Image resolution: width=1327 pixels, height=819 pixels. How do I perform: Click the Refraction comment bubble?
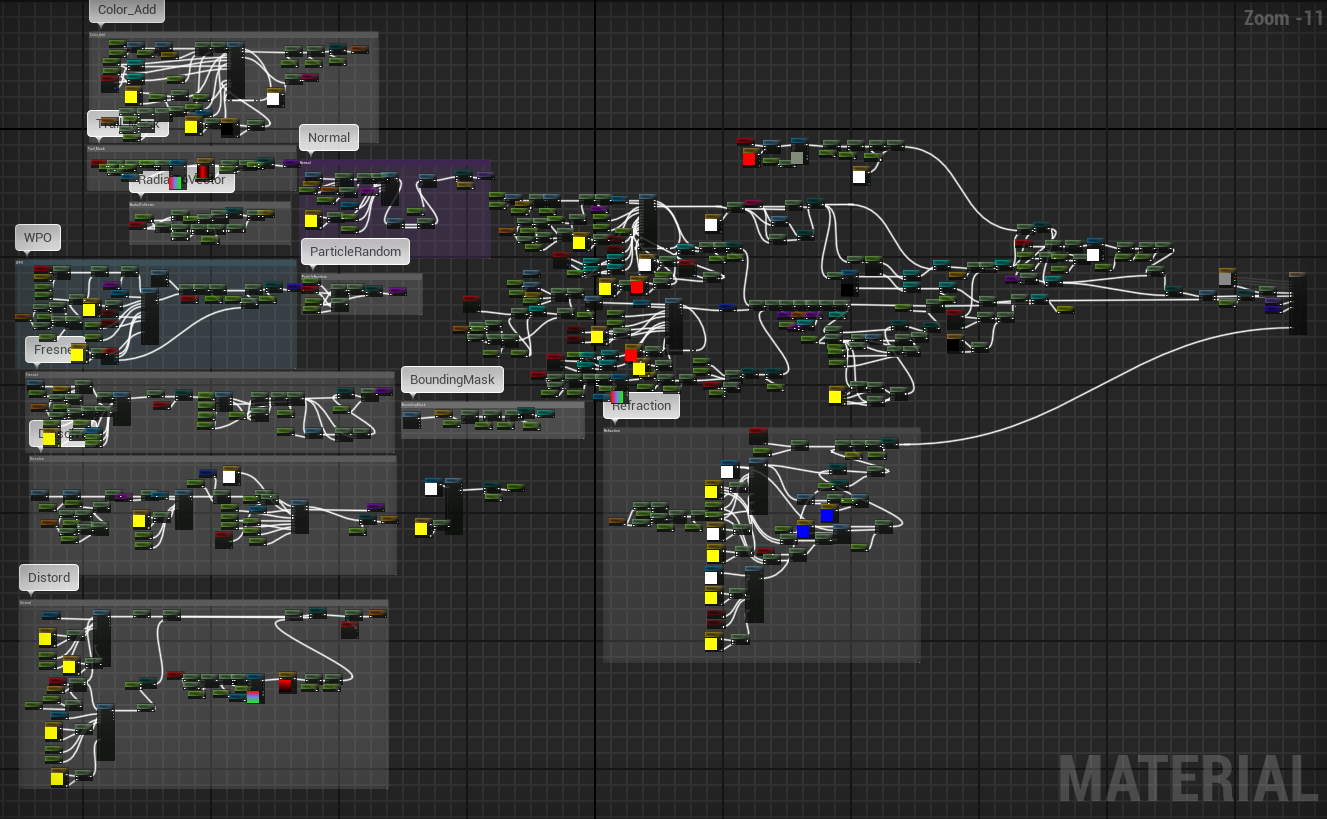(642, 405)
